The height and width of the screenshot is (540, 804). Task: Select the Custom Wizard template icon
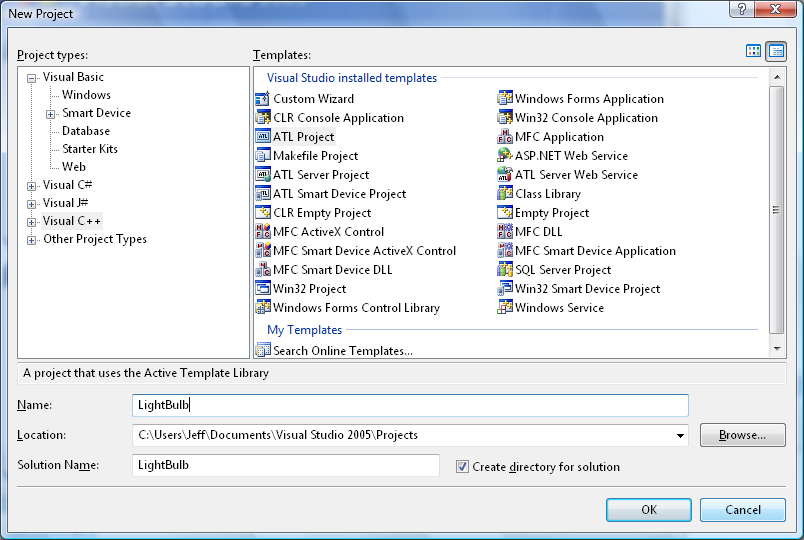pos(263,98)
